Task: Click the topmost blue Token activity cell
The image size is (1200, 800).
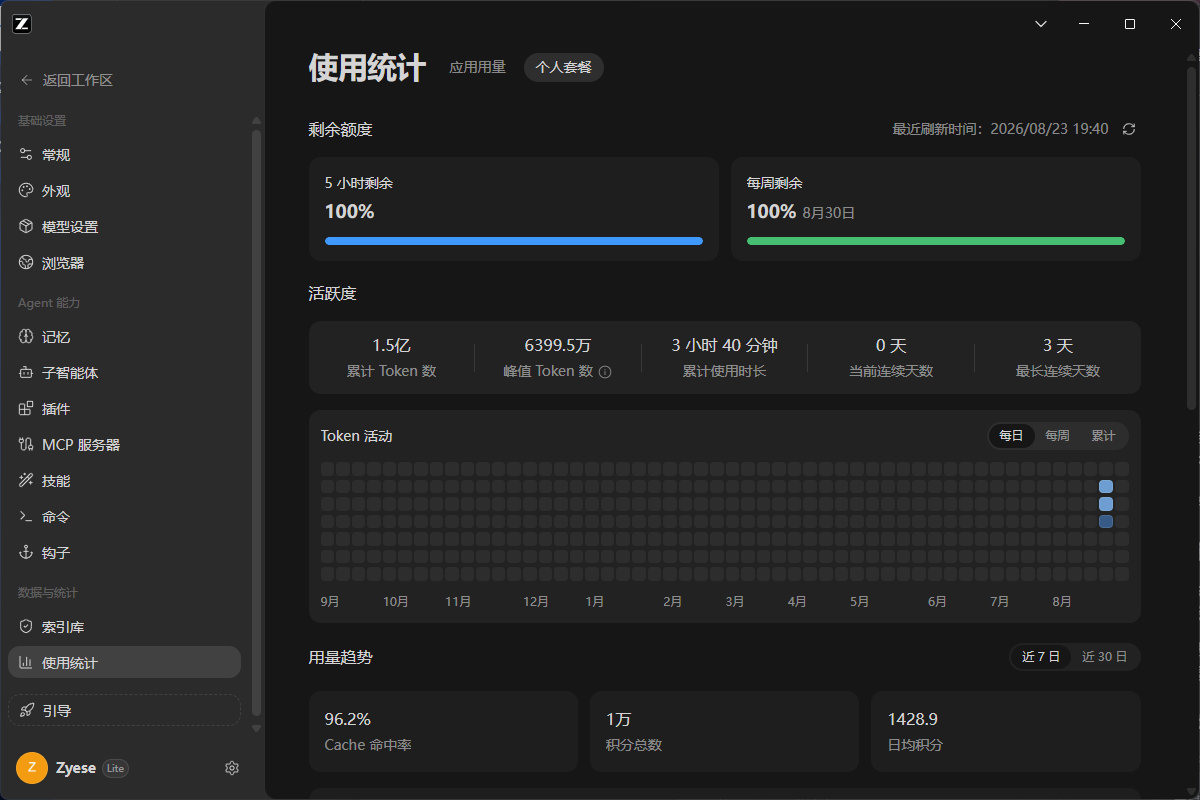Action: tap(1106, 486)
